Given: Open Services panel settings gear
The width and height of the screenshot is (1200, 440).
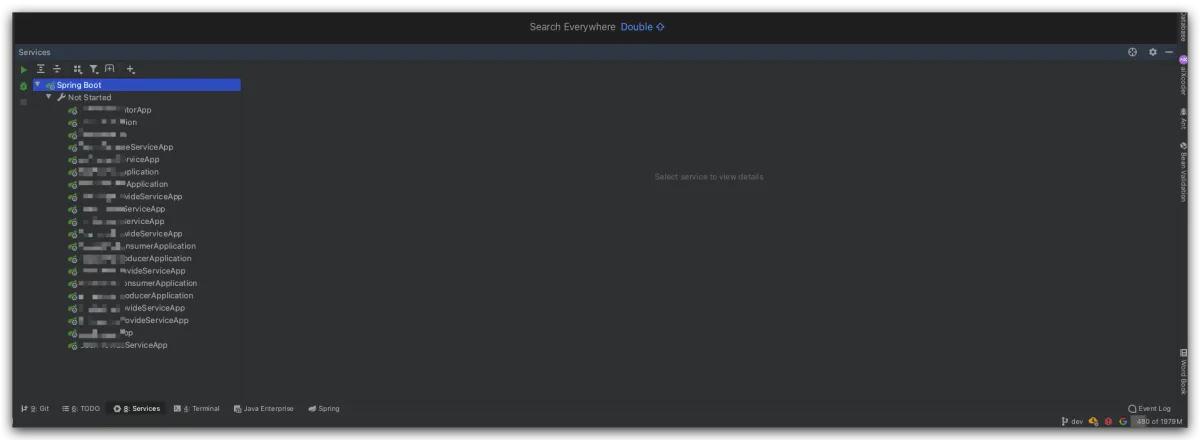Looking at the screenshot, I should coord(1152,52).
